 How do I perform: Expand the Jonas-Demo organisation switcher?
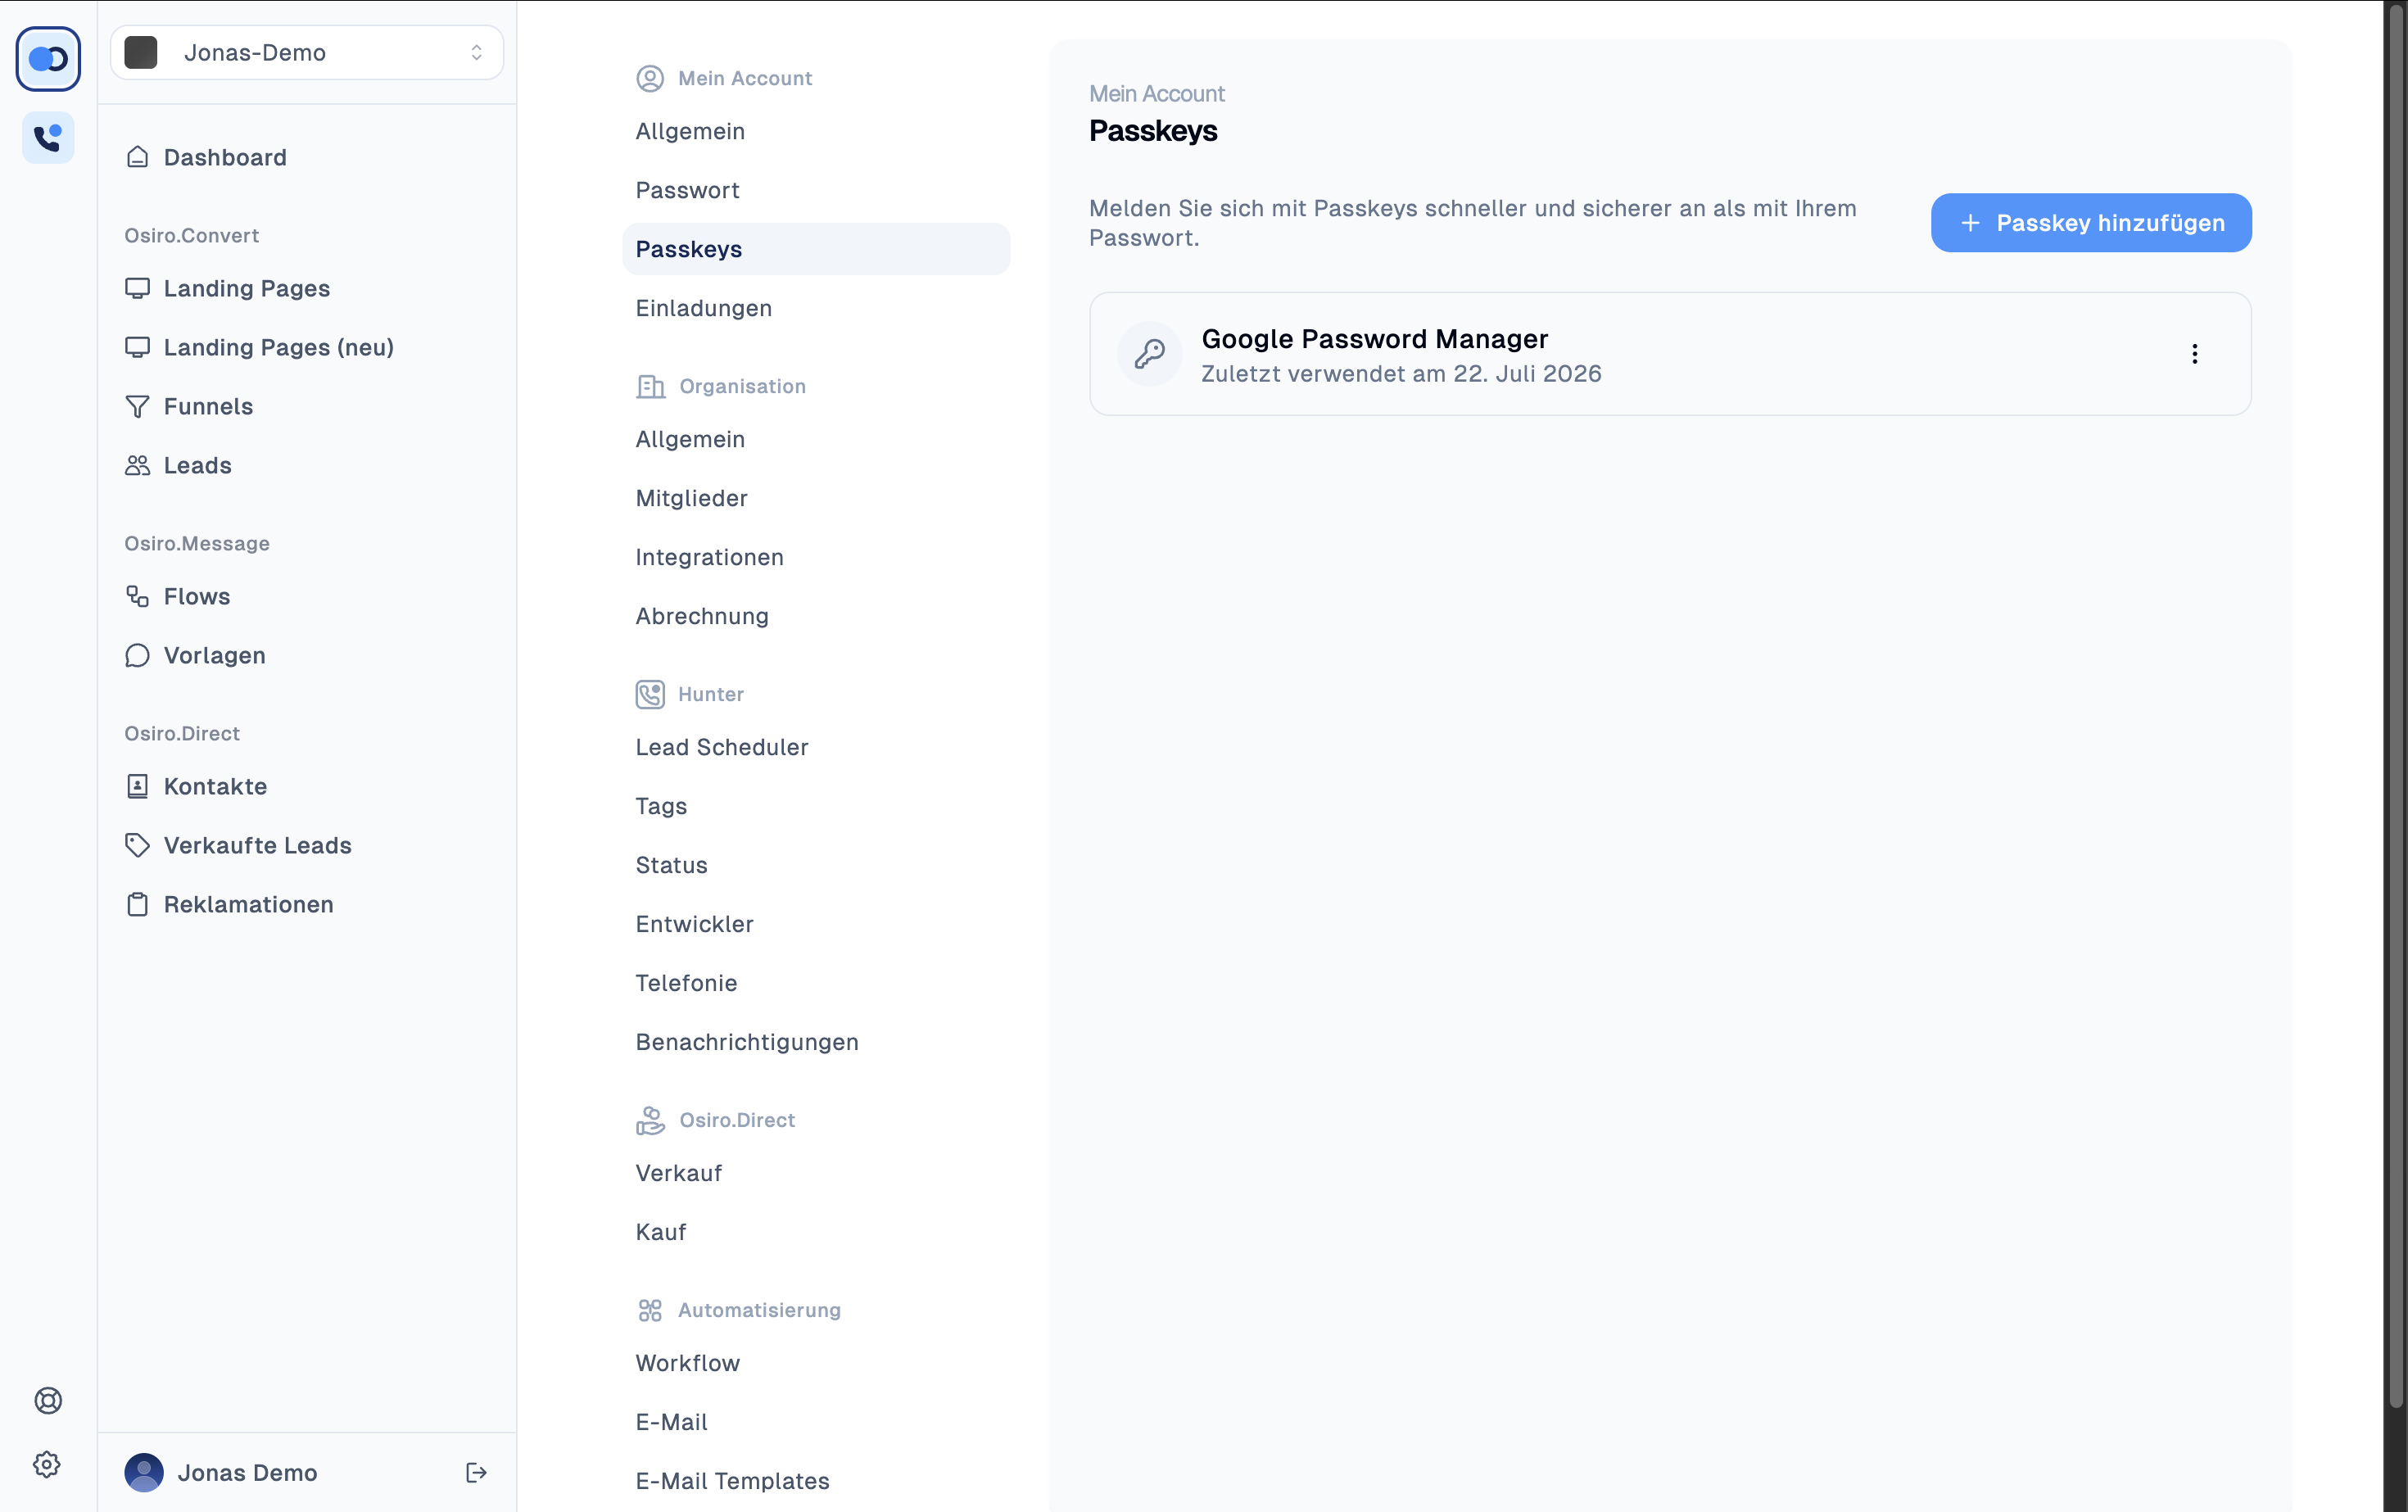point(306,52)
